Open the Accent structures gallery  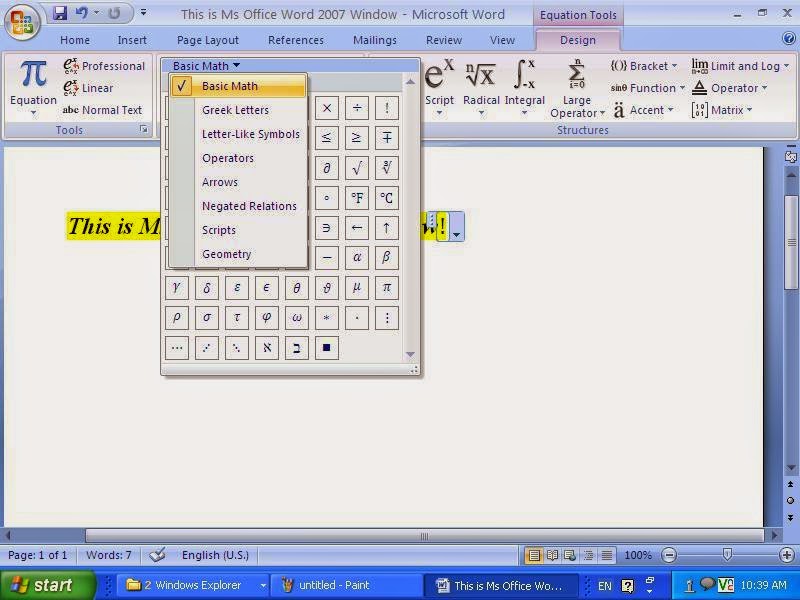[643, 110]
